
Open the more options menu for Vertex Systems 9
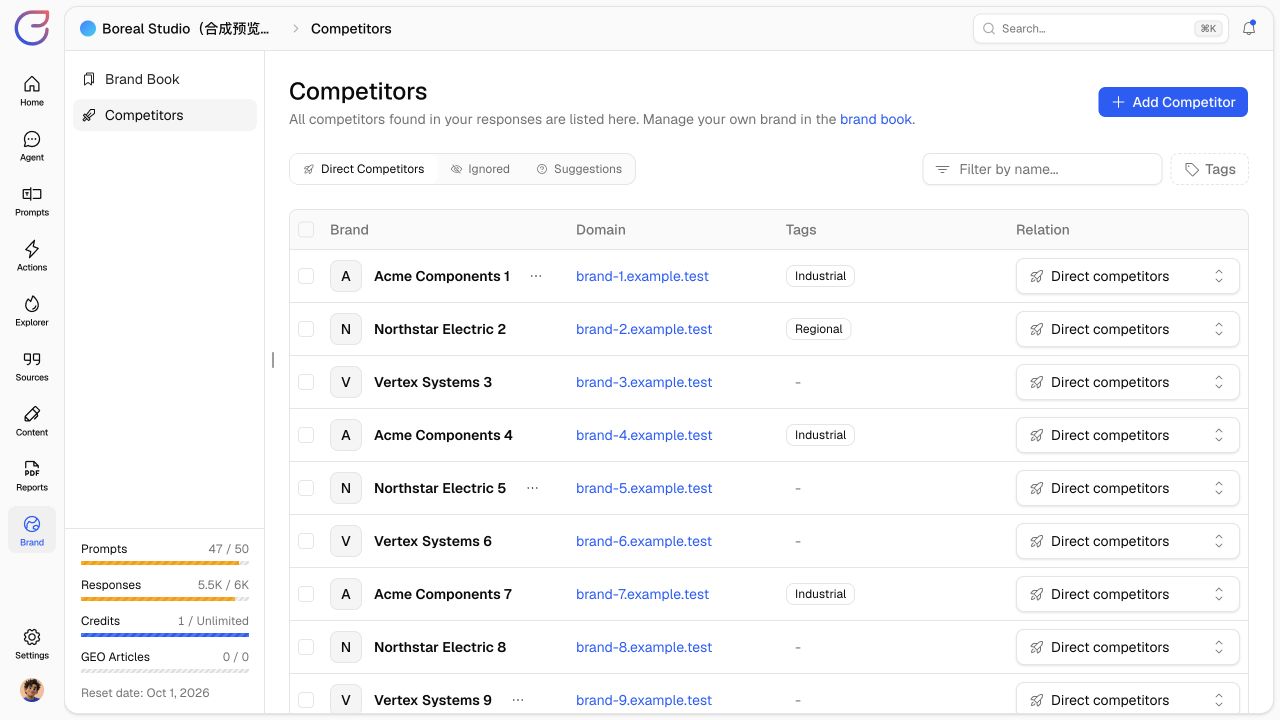point(518,700)
